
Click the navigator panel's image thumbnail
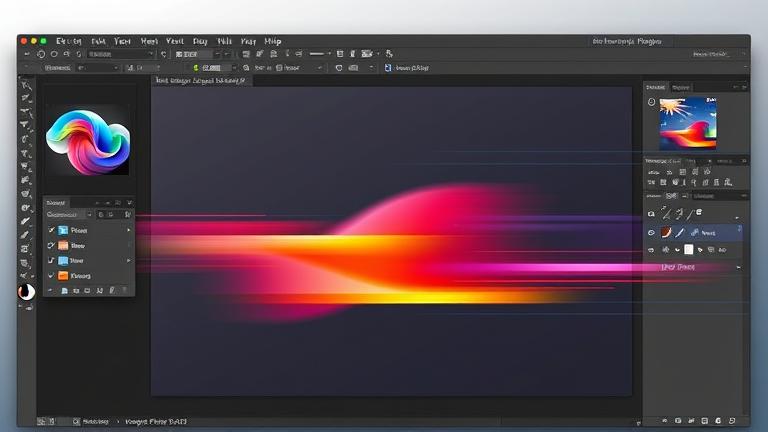click(x=688, y=124)
